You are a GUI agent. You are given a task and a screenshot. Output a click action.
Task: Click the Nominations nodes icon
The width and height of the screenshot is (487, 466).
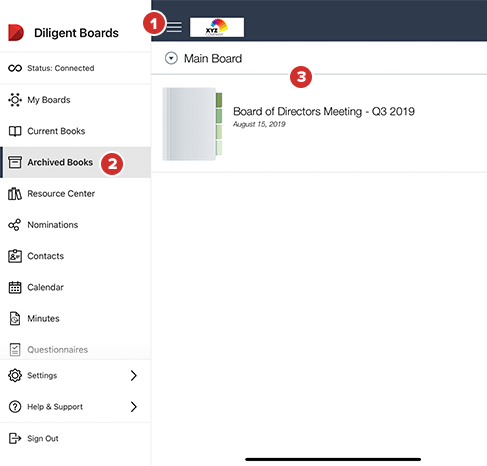coord(15,225)
